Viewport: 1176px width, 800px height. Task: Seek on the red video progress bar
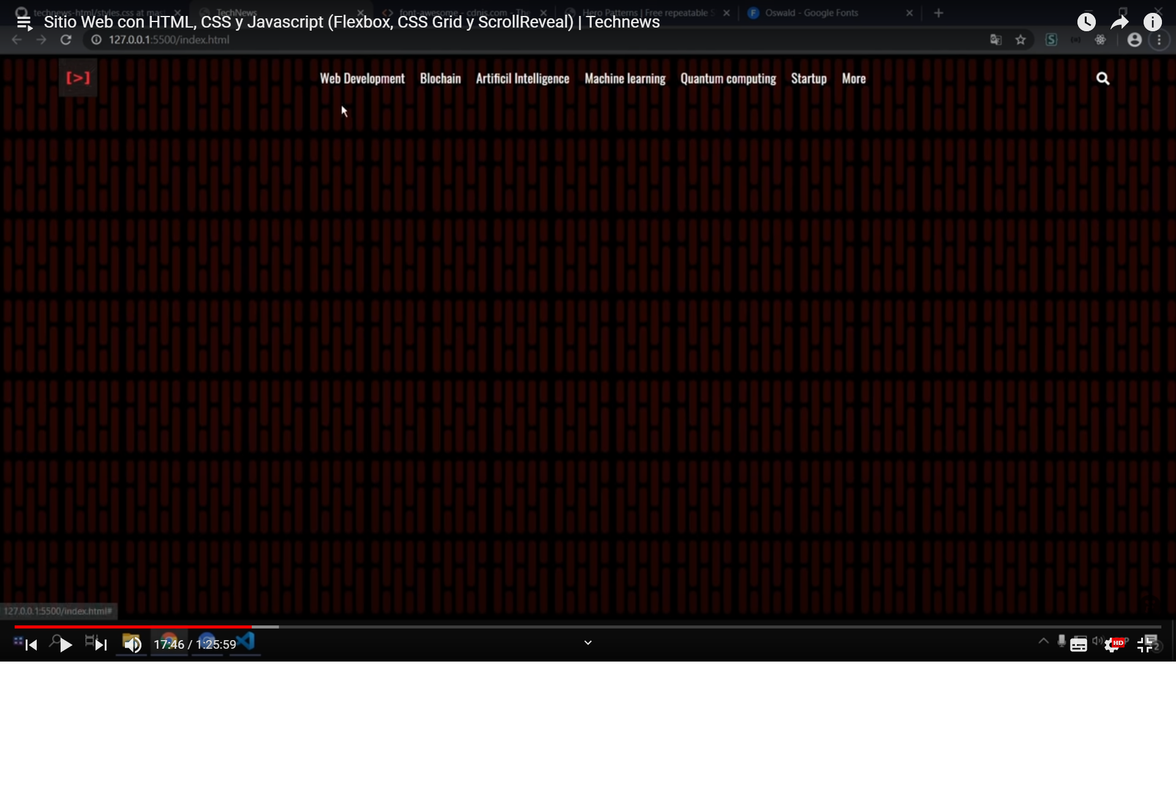tap(587, 626)
